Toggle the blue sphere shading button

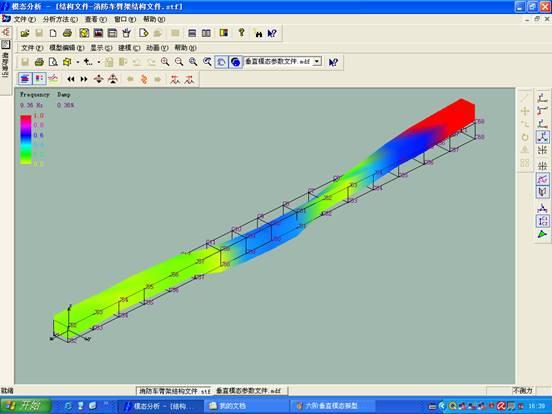[236, 62]
